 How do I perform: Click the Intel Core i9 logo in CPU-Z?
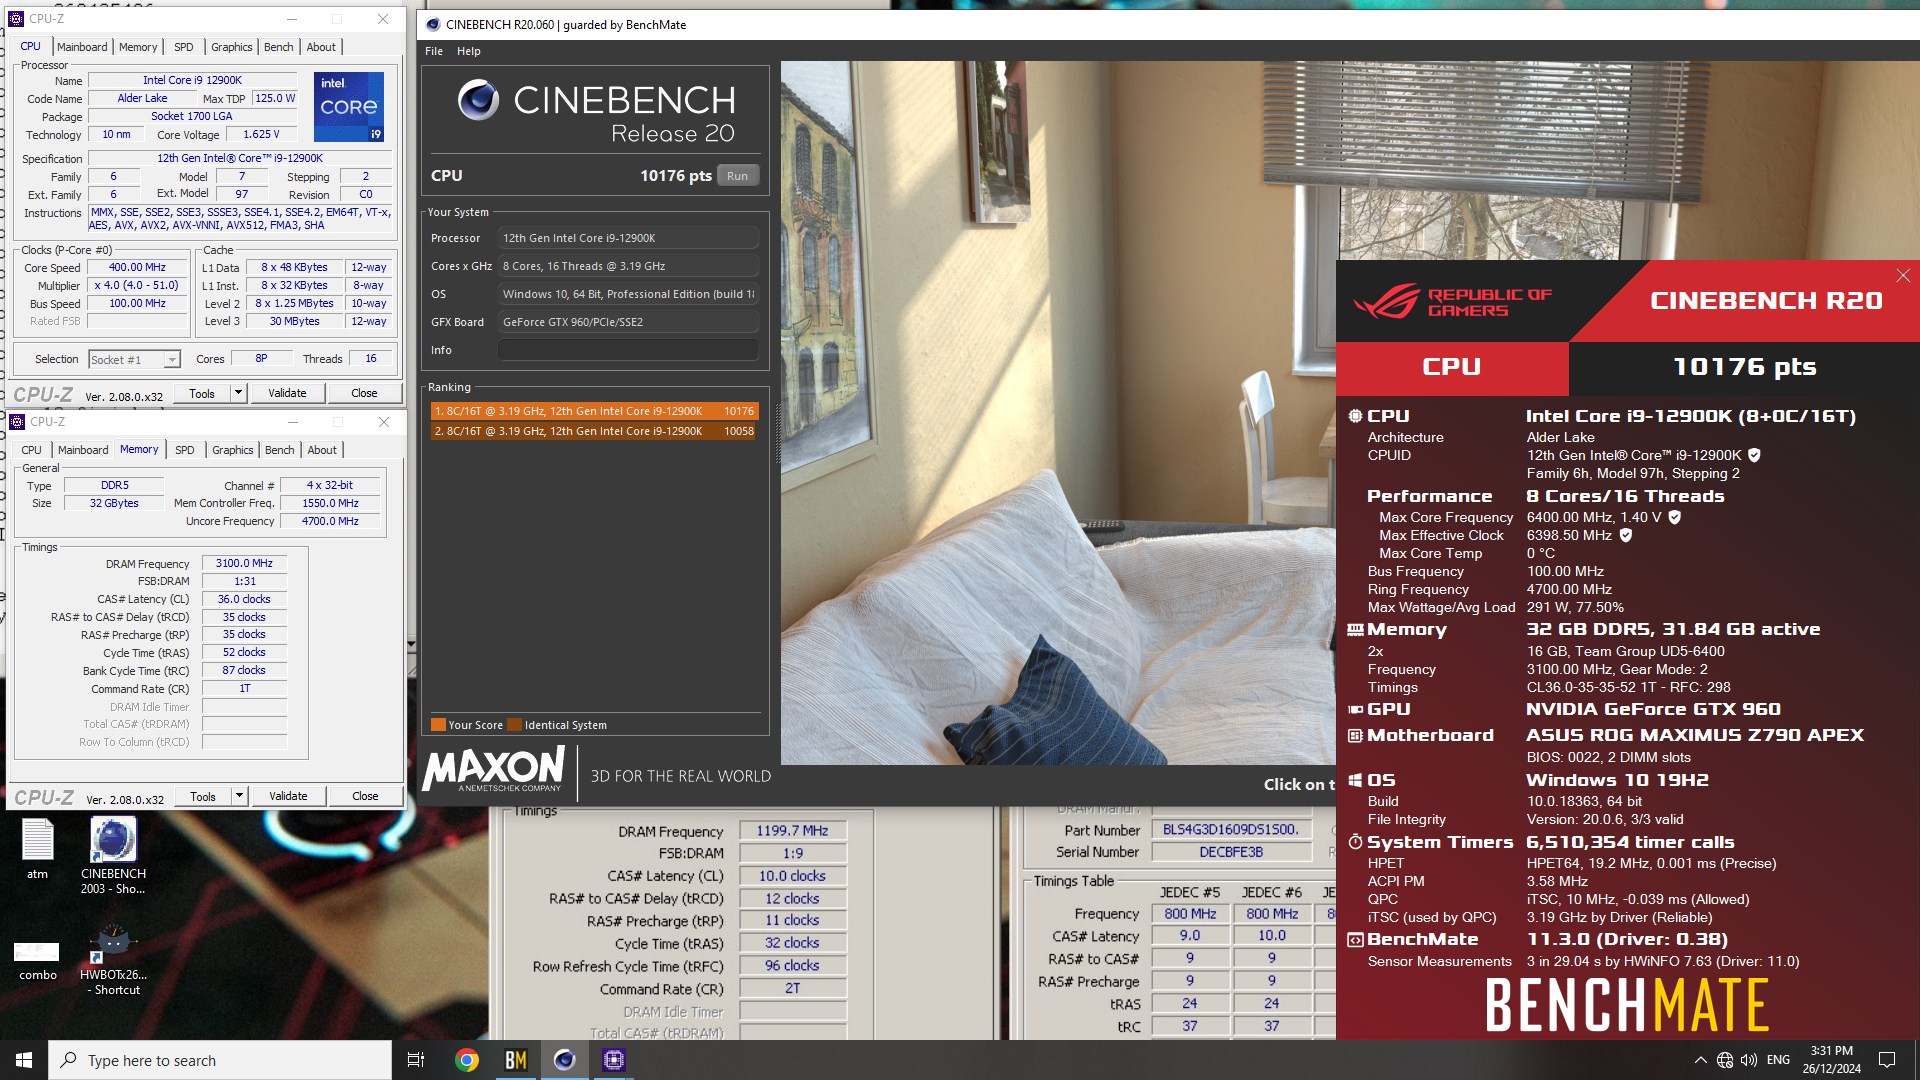click(x=348, y=106)
